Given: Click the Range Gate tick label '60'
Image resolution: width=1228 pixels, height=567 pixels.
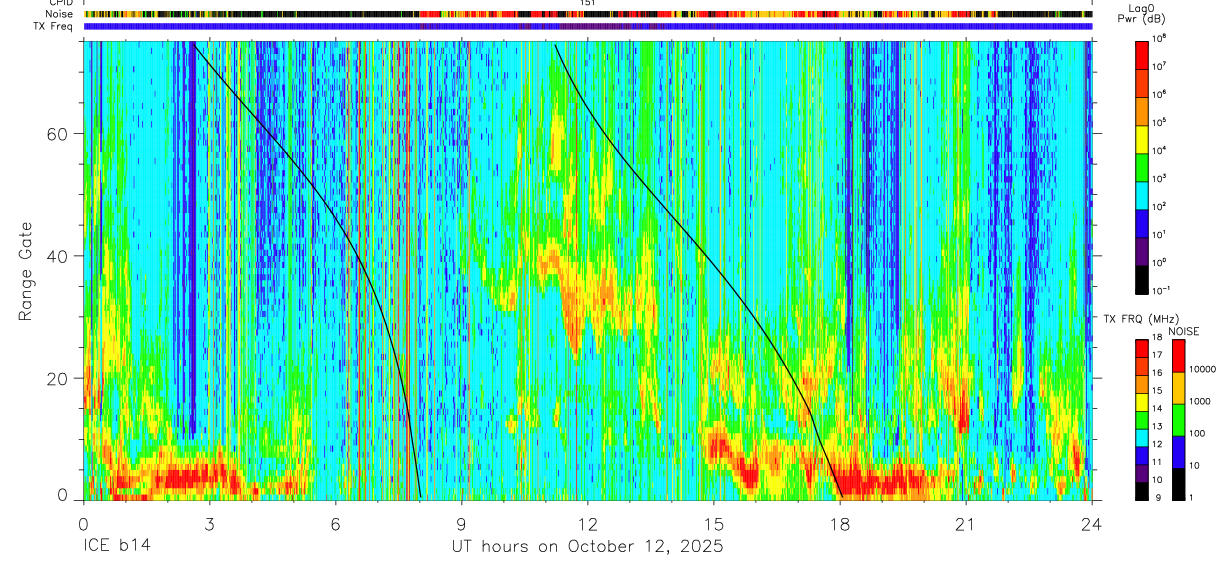Looking at the screenshot, I should [59, 133].
